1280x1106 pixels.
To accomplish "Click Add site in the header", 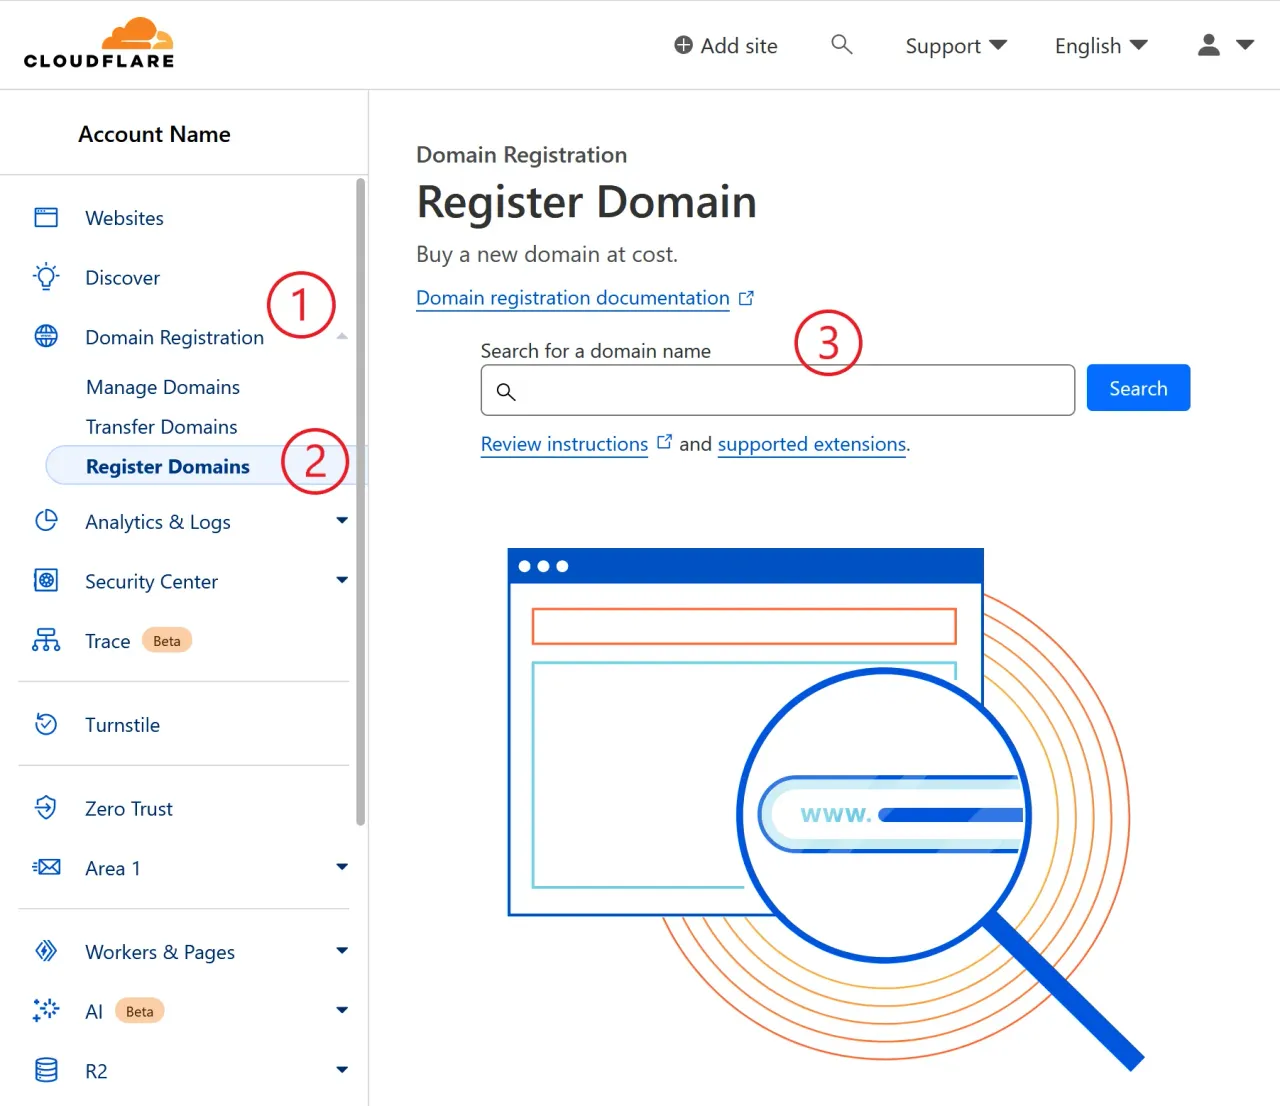I will coord(726,46).
